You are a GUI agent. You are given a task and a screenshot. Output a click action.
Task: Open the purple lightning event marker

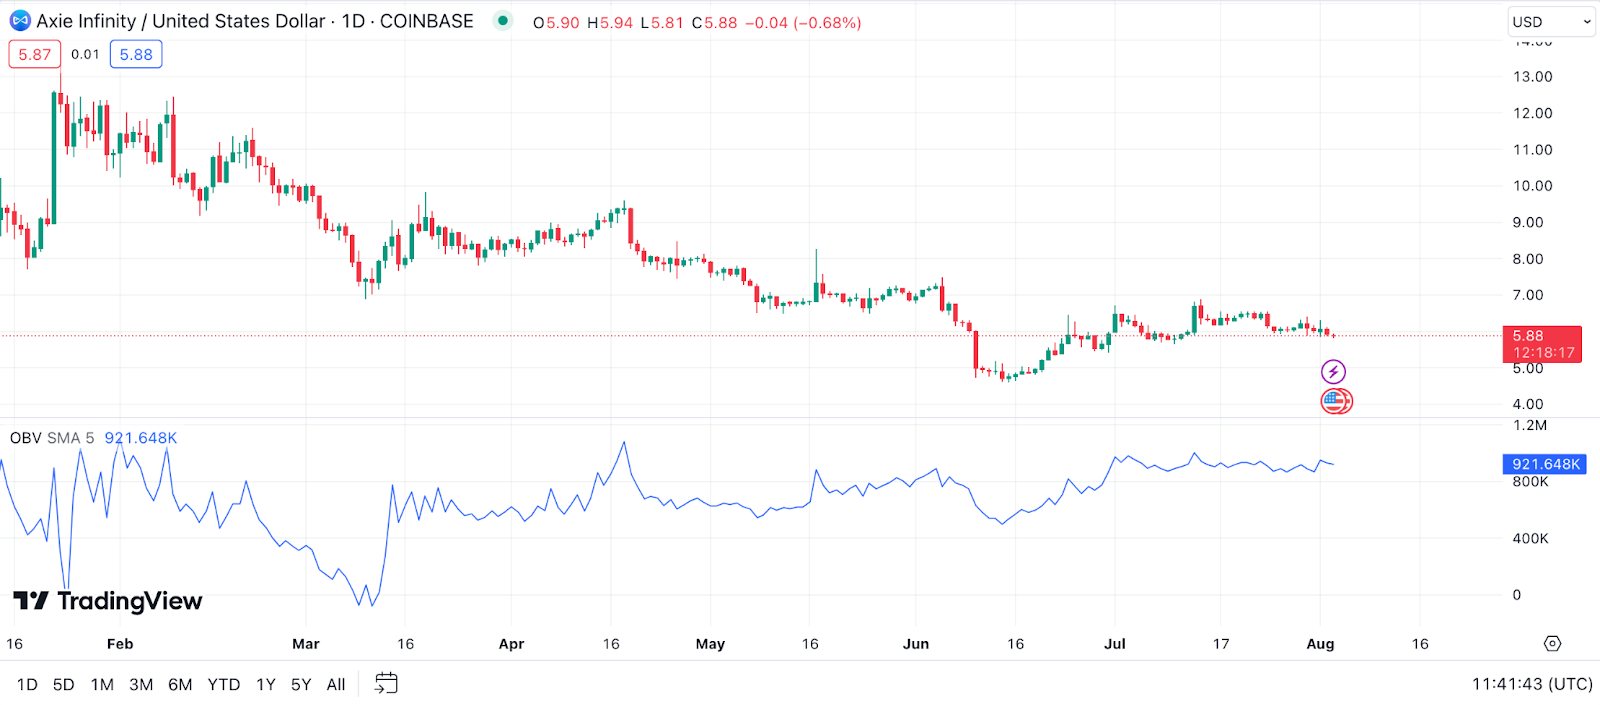[1333, 372]
